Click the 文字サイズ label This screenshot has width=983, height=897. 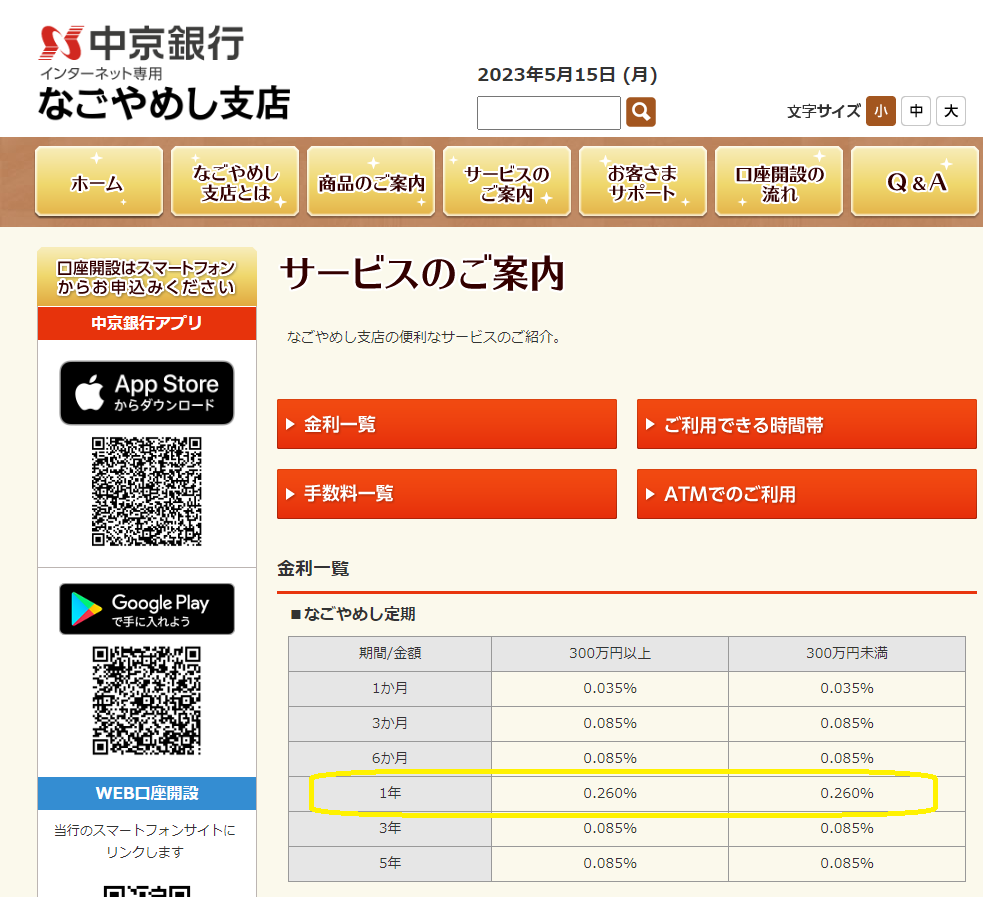pyautogui.click(x=823, y=112)
